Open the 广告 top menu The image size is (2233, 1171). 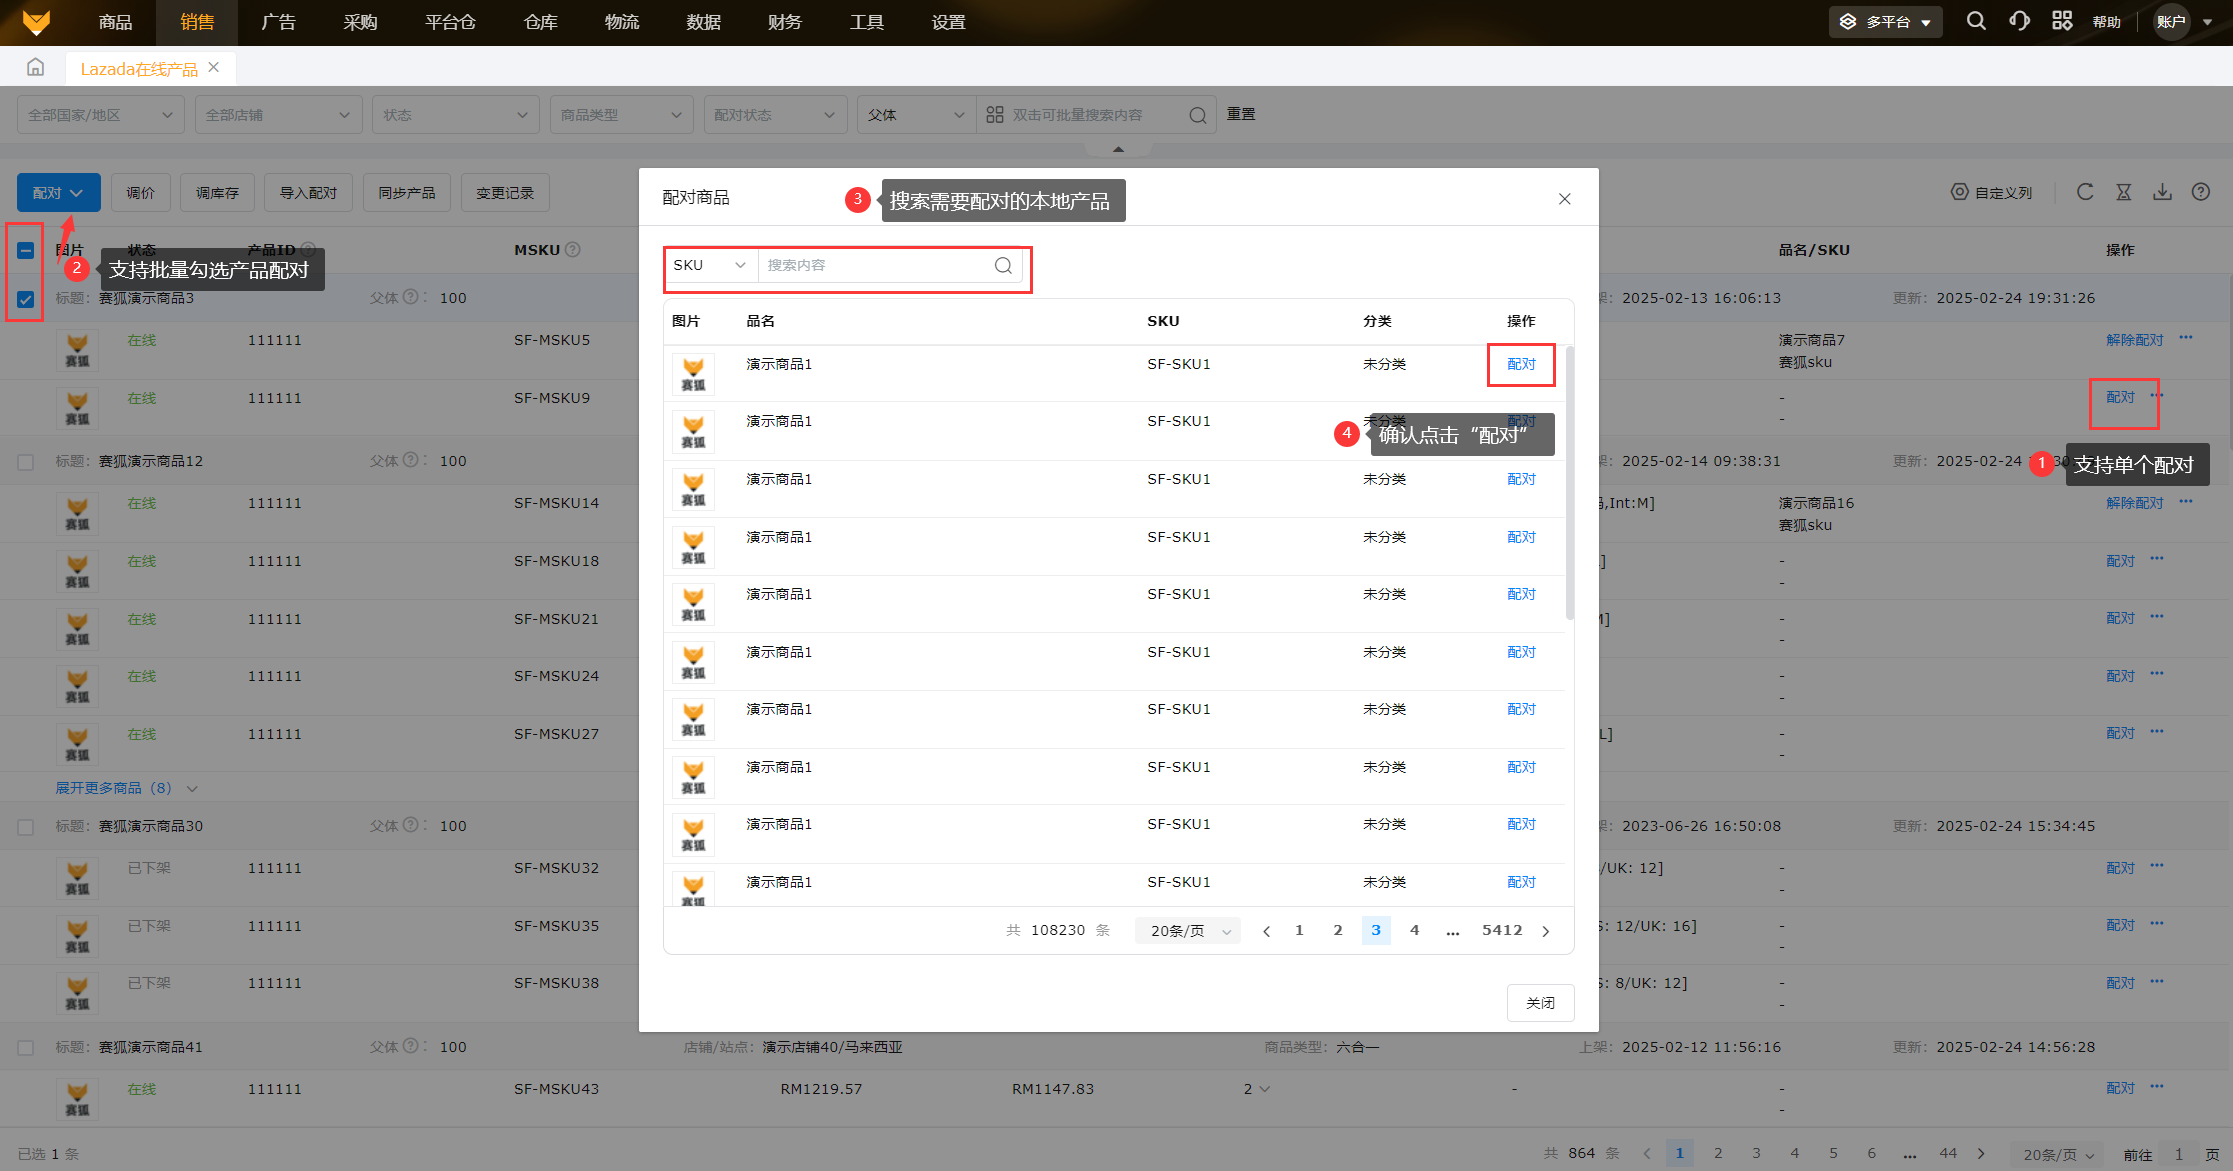pyautogui.click(x=278, y=22)
